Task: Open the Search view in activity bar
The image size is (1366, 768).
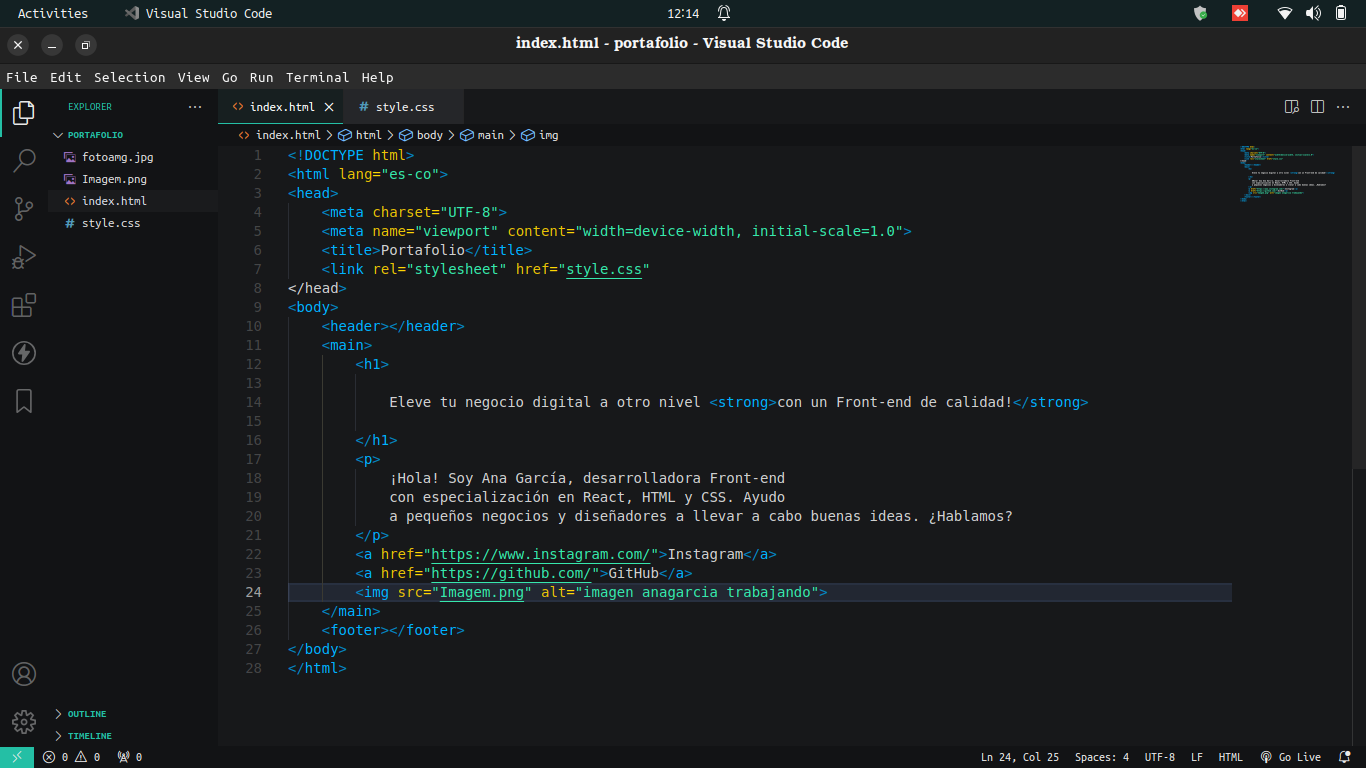Action: pos(24,161)
